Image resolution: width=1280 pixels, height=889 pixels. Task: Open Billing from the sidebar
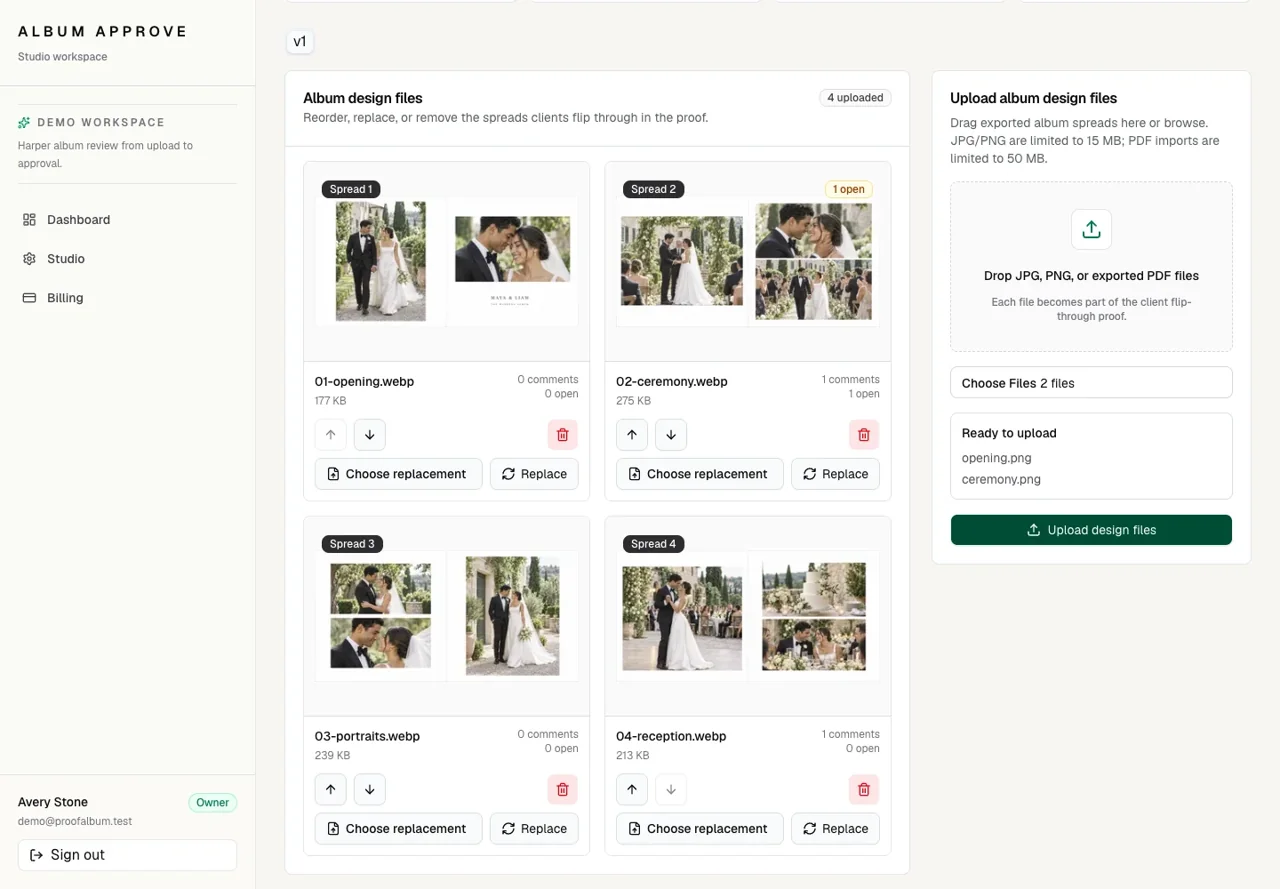click(x=127, y=298)
